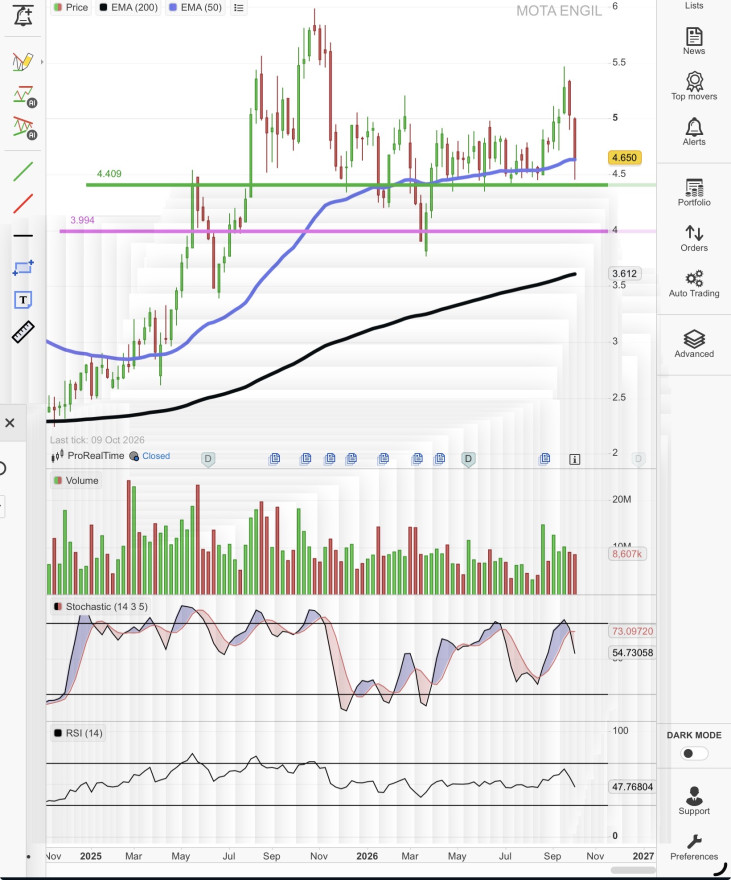Click the MOTA ENGIL instrument title

tap(559, 11)
